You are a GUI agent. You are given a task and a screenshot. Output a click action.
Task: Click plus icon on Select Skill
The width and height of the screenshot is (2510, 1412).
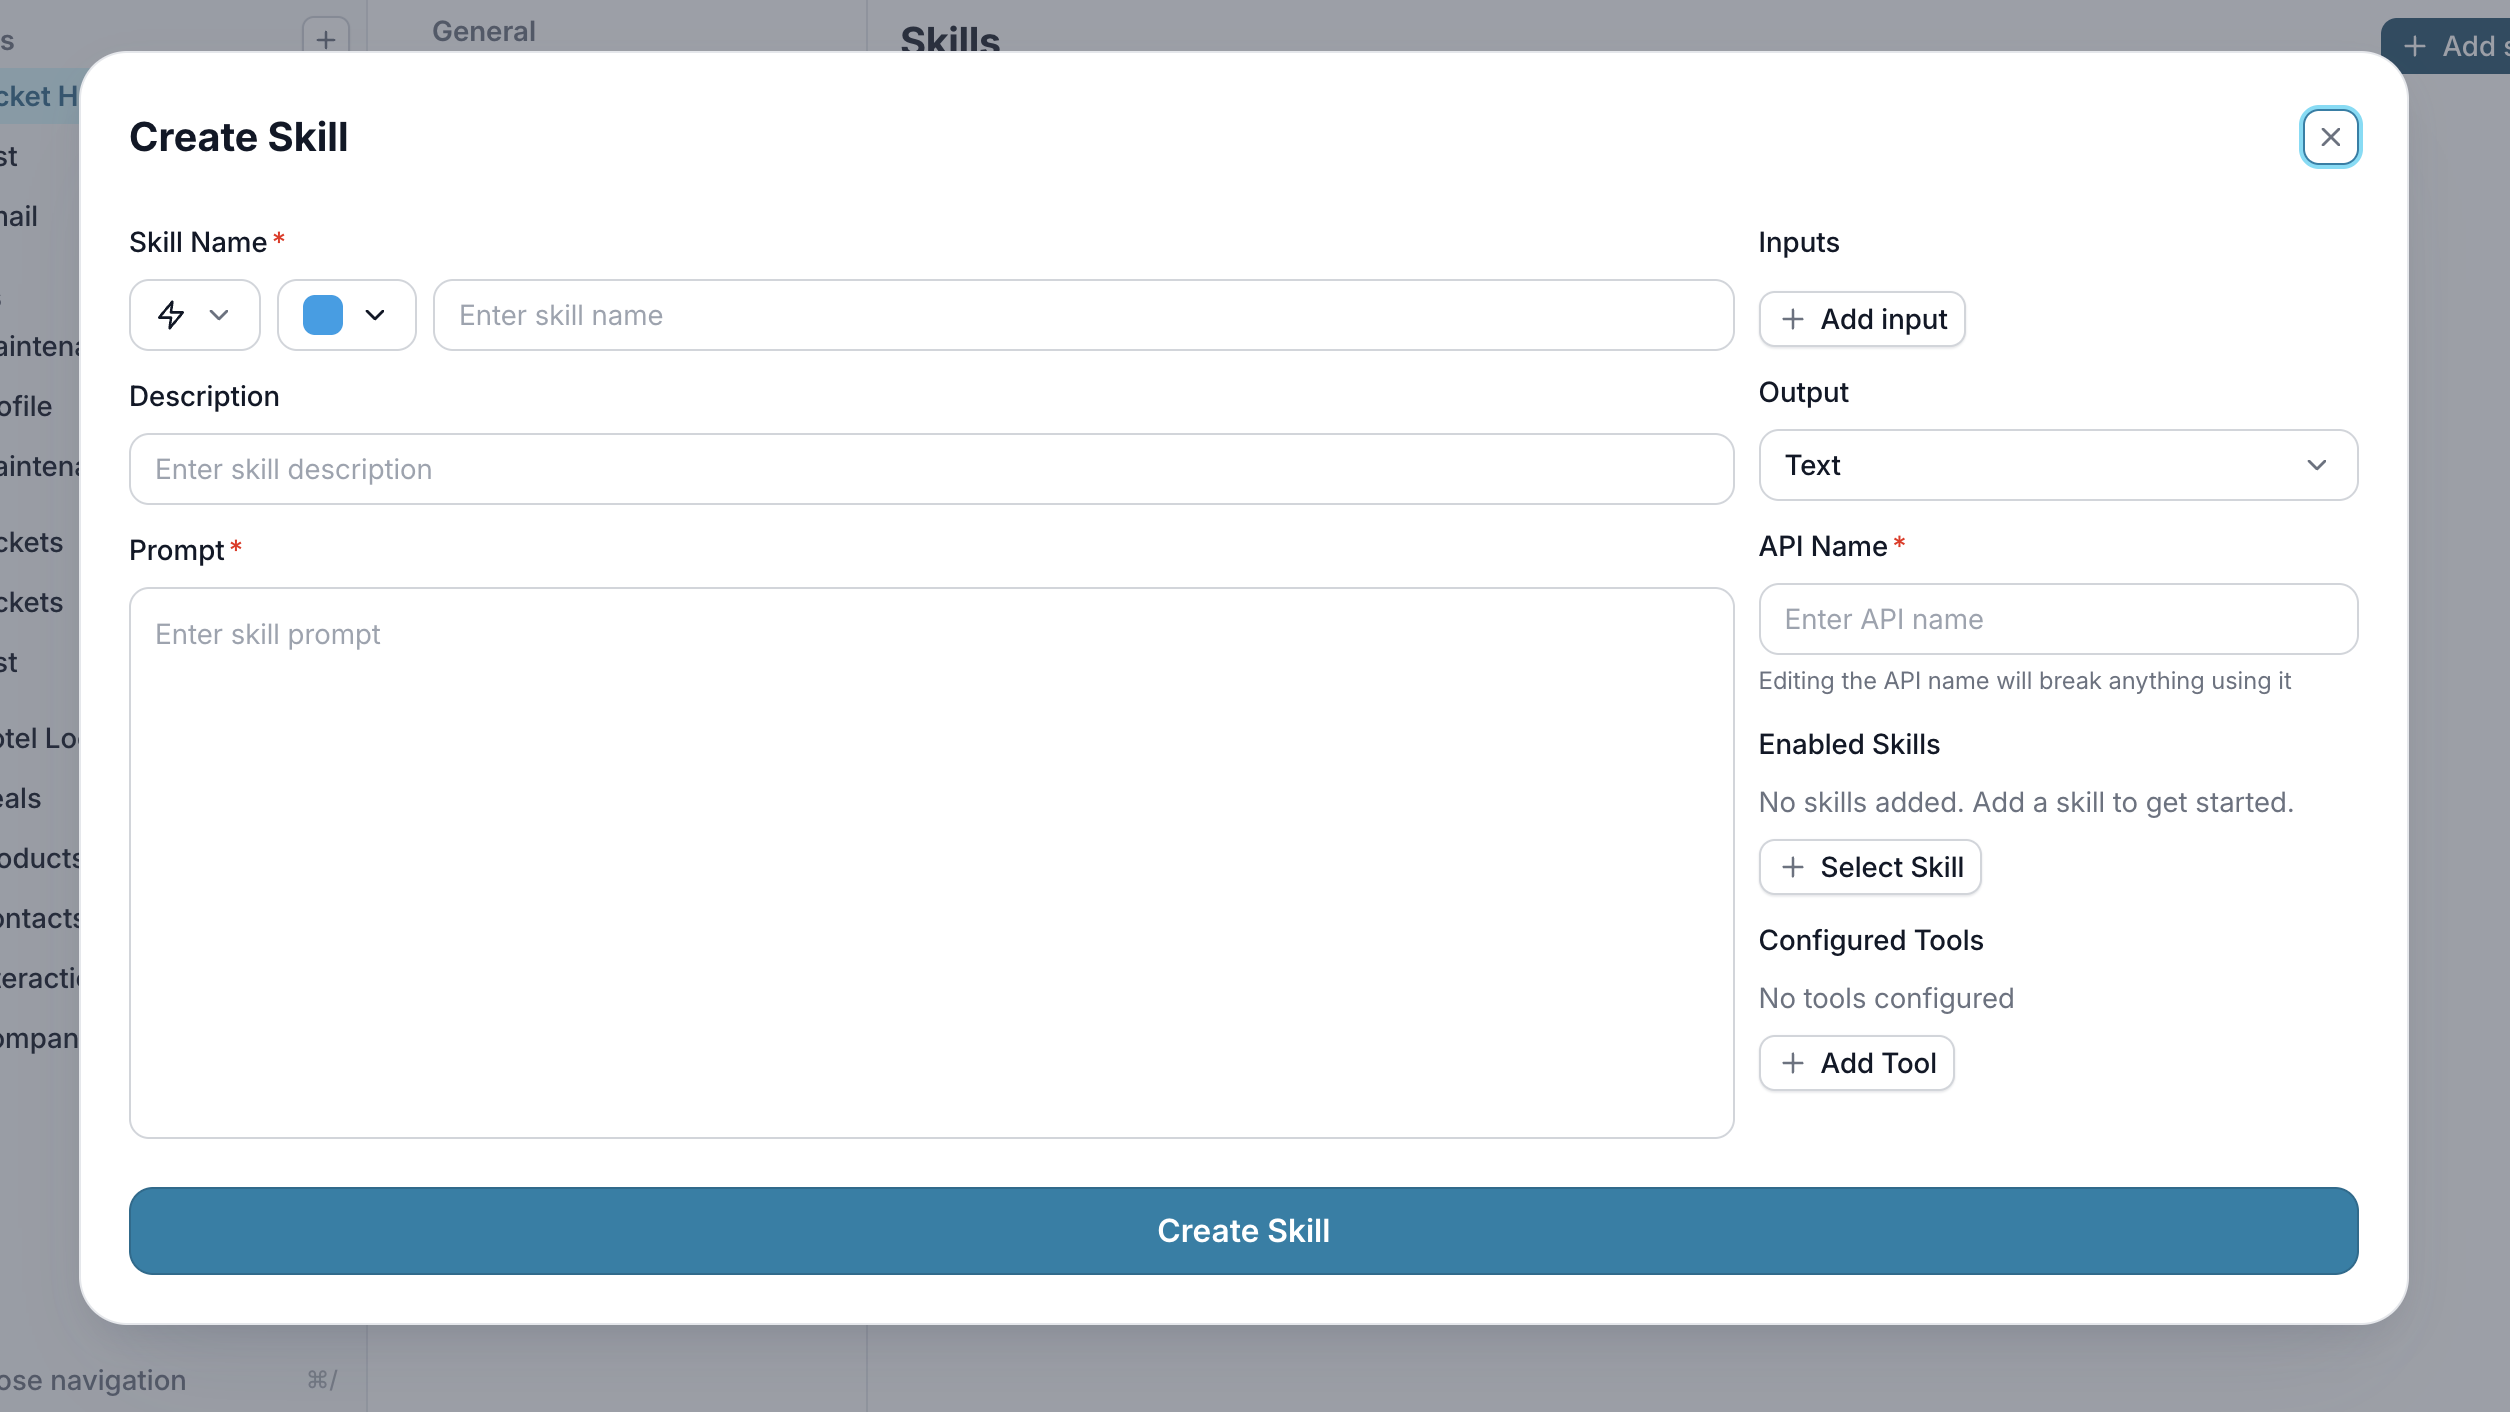[1793, 867]
